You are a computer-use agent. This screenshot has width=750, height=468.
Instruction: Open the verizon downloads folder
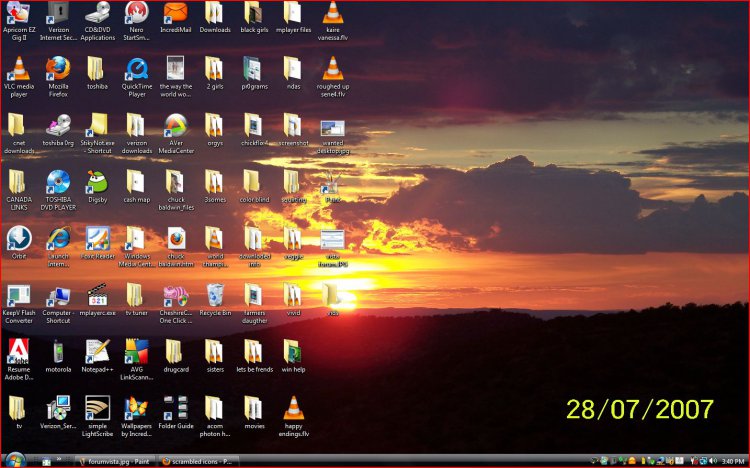click(x=137, y=134)
